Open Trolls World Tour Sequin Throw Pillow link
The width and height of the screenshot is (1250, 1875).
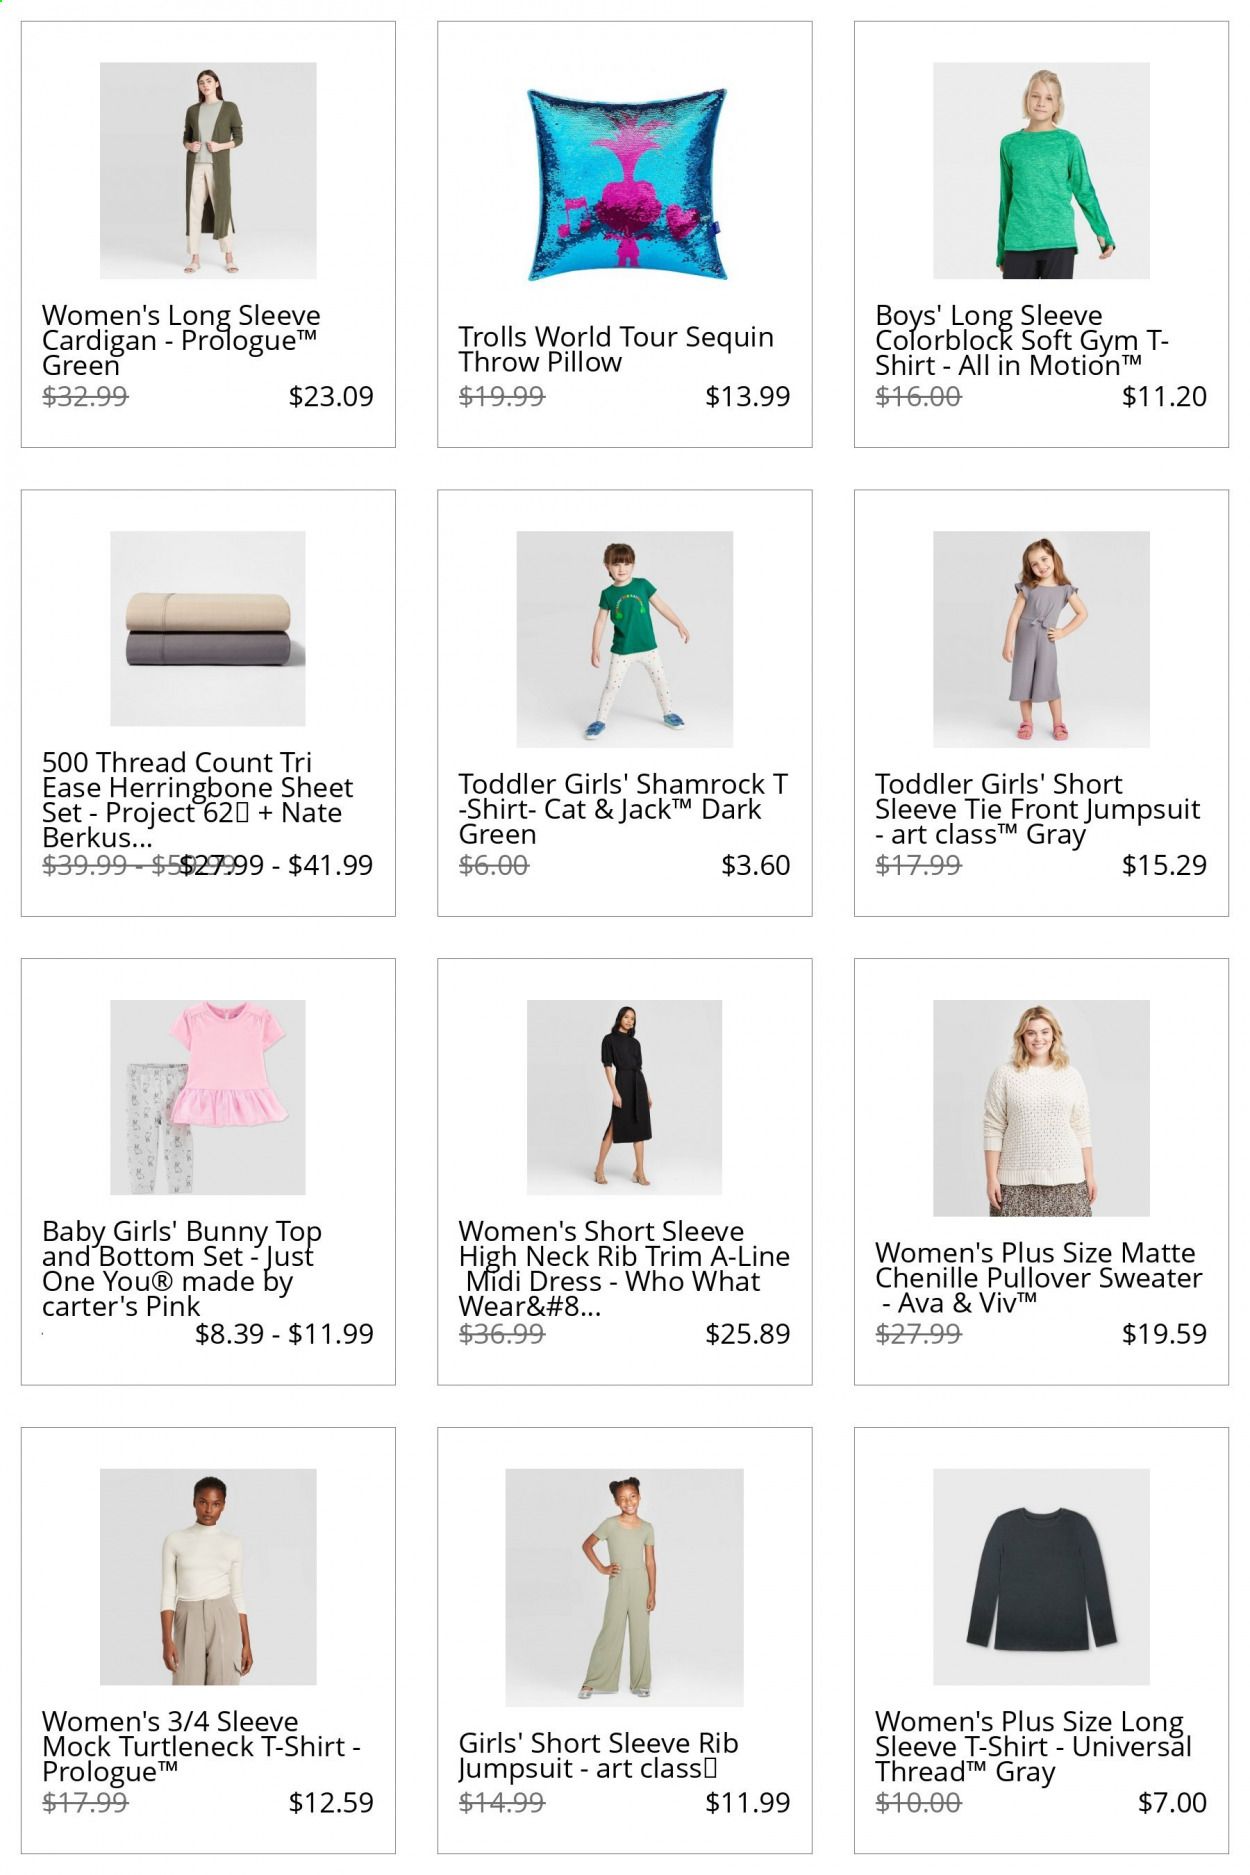click(x=616, y=349)
